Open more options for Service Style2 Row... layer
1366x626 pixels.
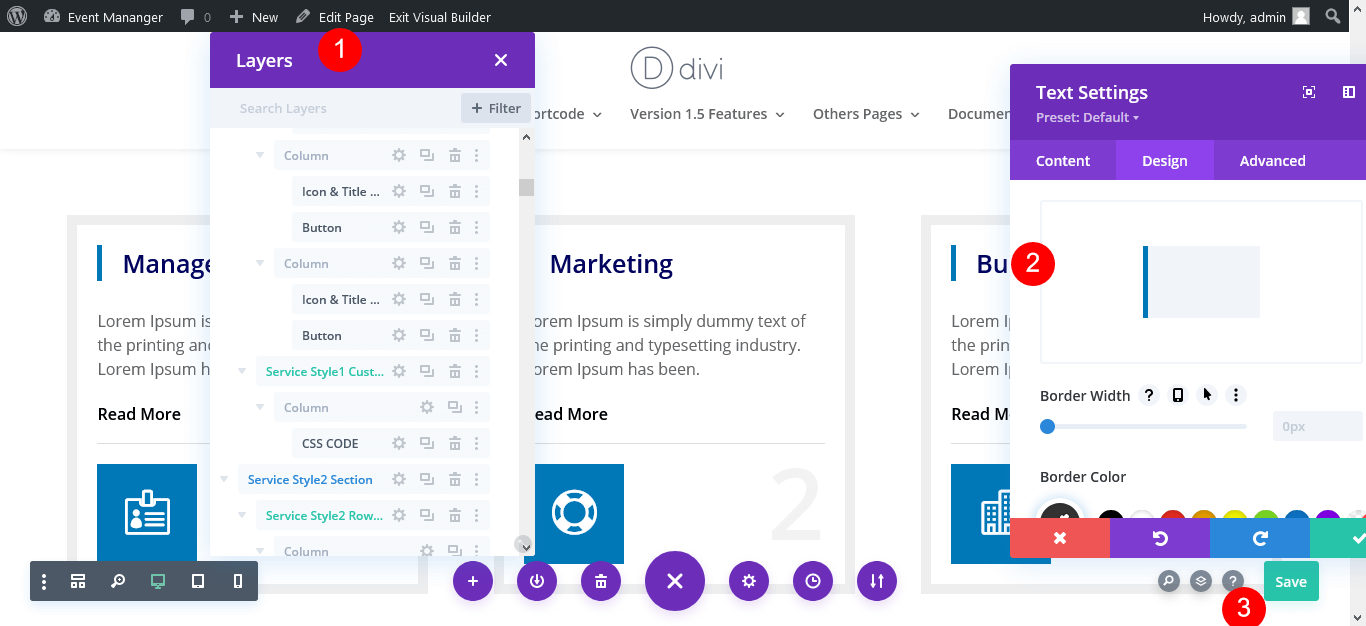477,515
